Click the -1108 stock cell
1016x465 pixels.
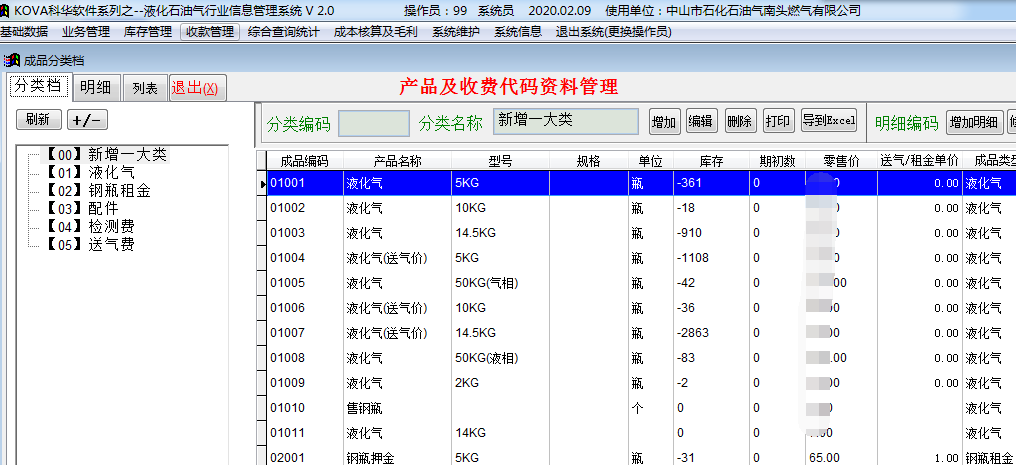point(711,258)
